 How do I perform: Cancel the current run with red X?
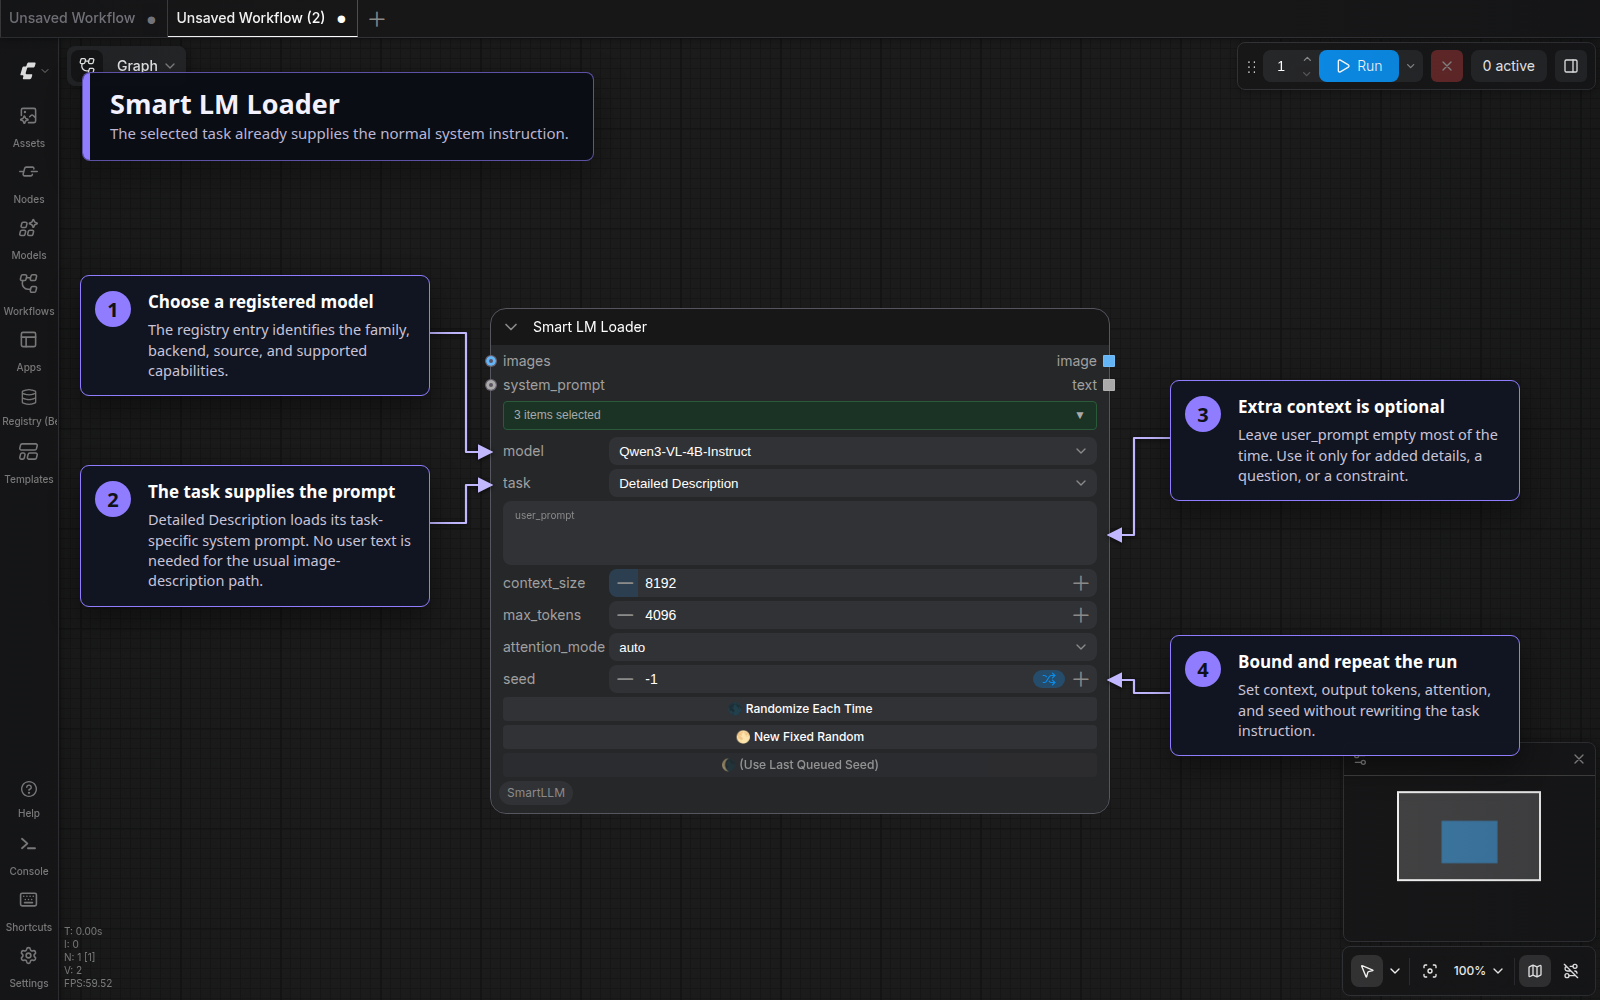coord(1446,66)
